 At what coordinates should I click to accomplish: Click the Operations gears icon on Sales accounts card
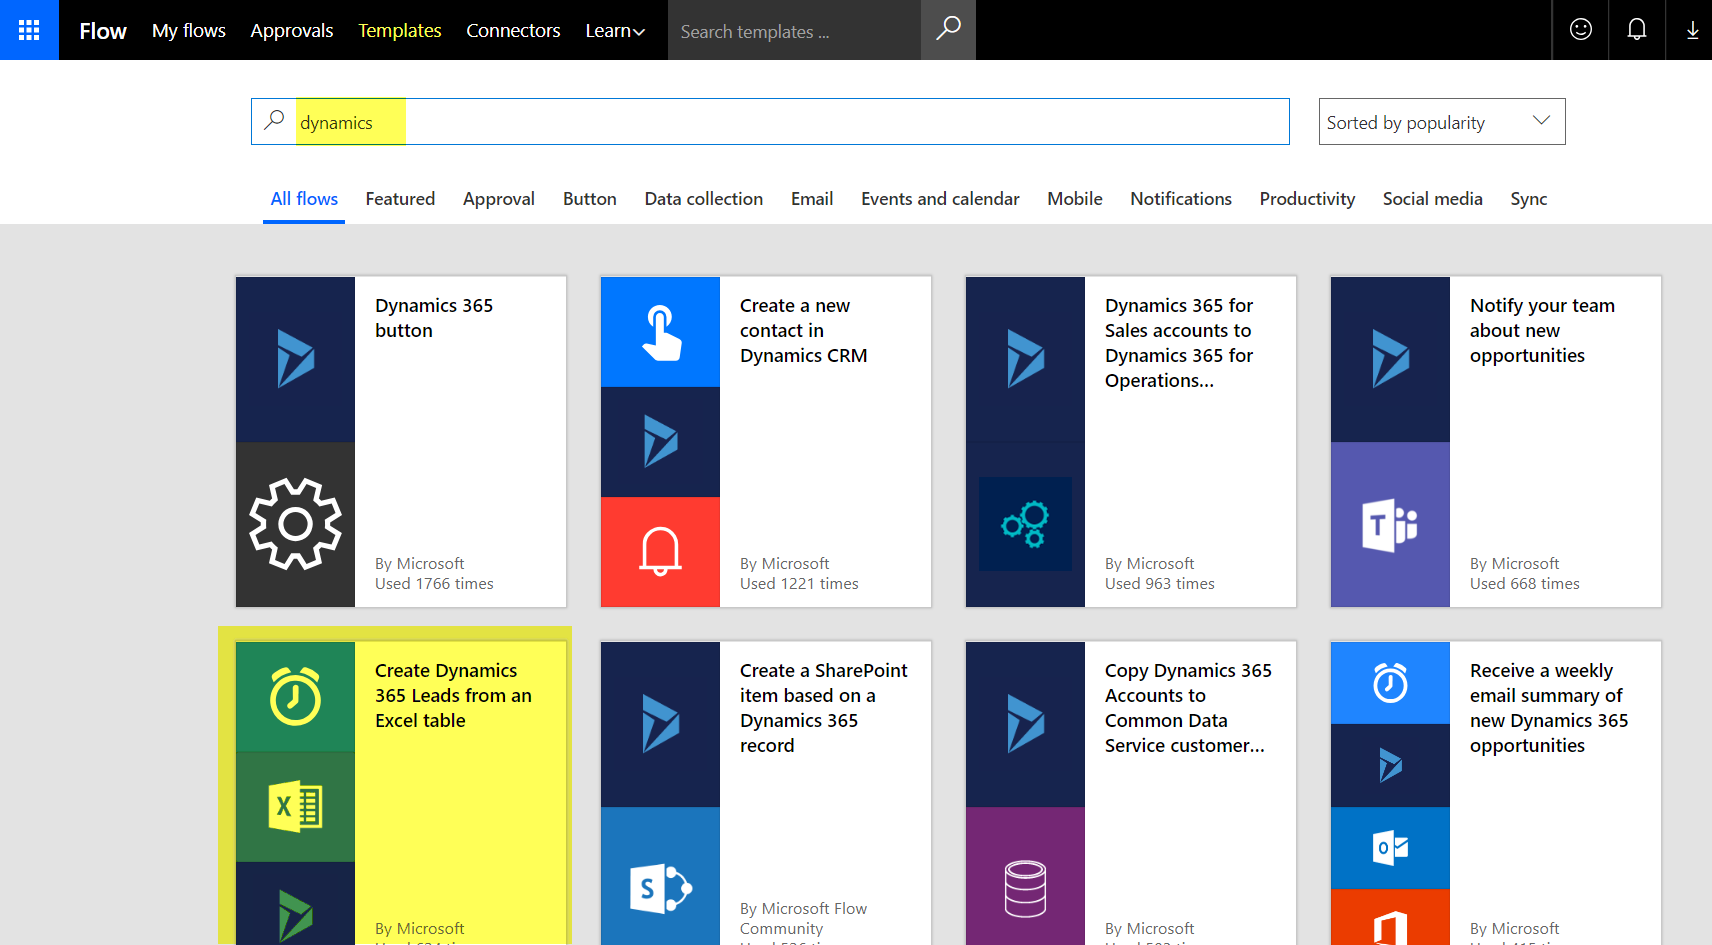click(x=1025, y=524)
